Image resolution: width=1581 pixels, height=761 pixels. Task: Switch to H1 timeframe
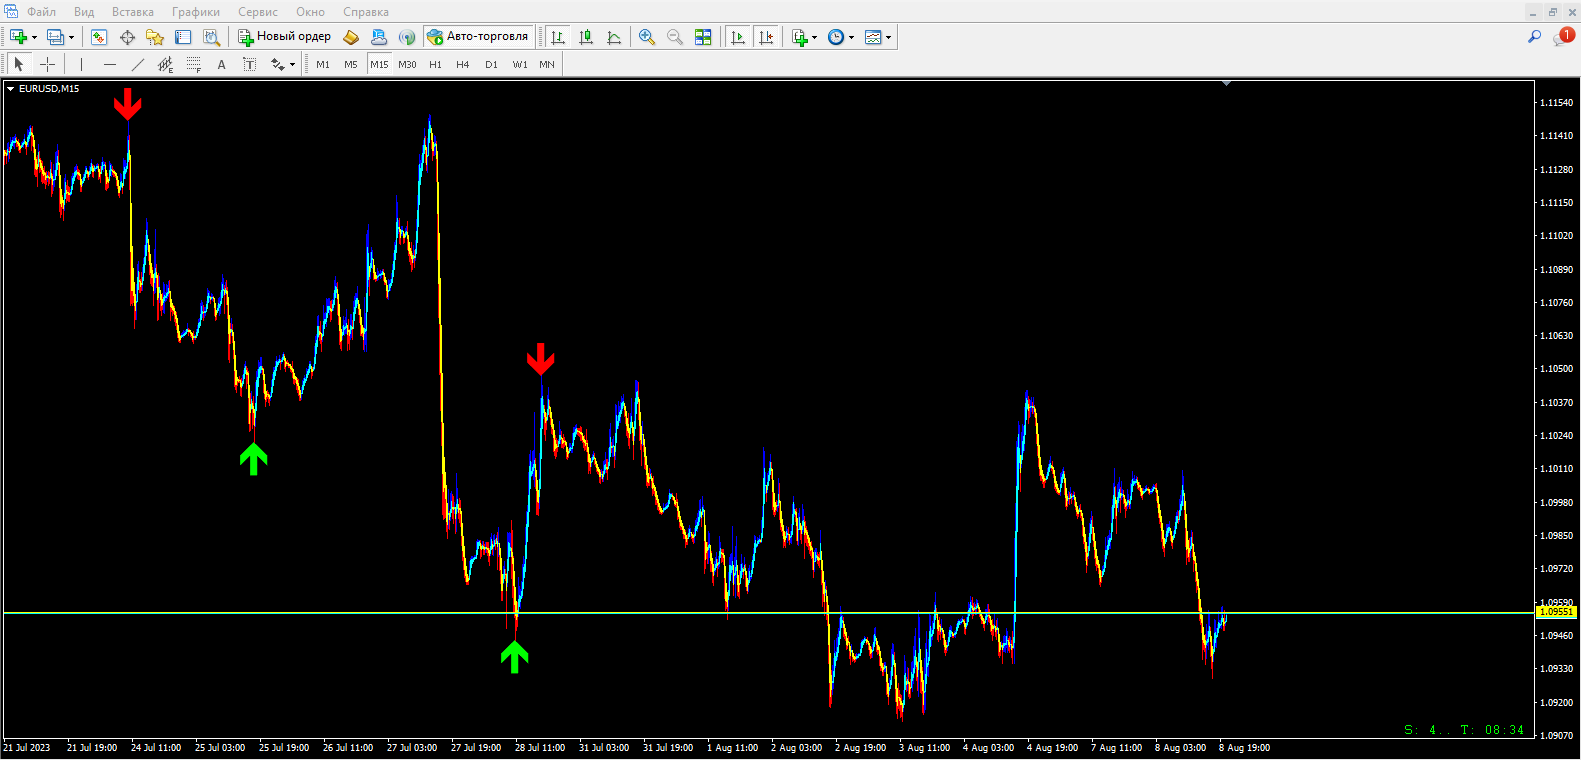click(435, 64)
